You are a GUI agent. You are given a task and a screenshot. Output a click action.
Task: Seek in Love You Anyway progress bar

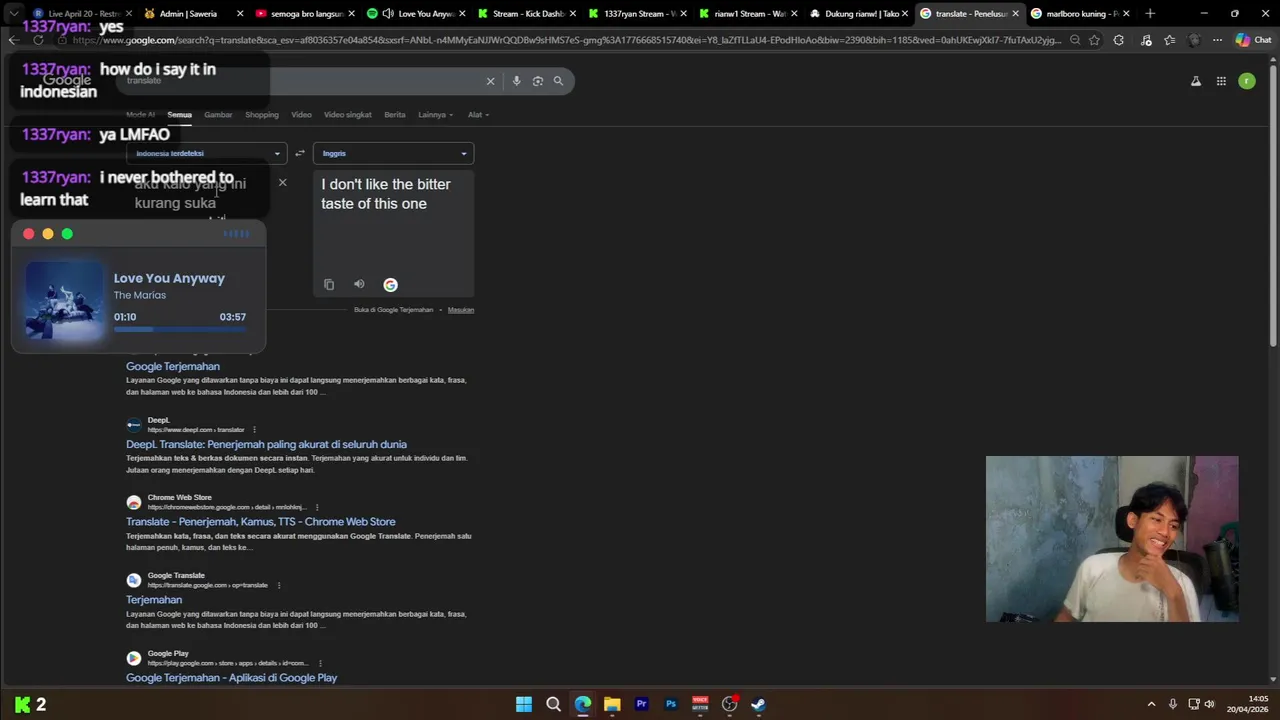coord(180,329)
